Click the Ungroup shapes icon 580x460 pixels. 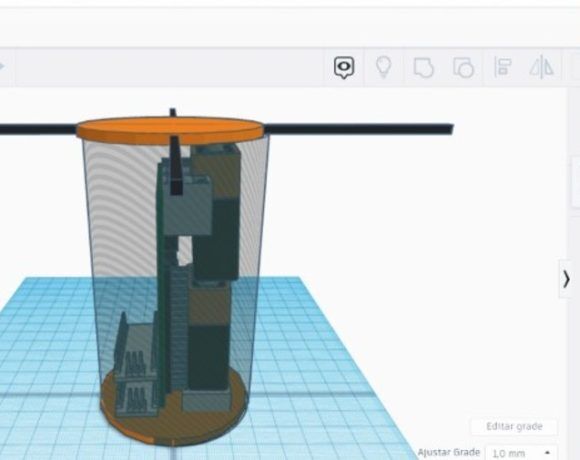coord(463,67)
